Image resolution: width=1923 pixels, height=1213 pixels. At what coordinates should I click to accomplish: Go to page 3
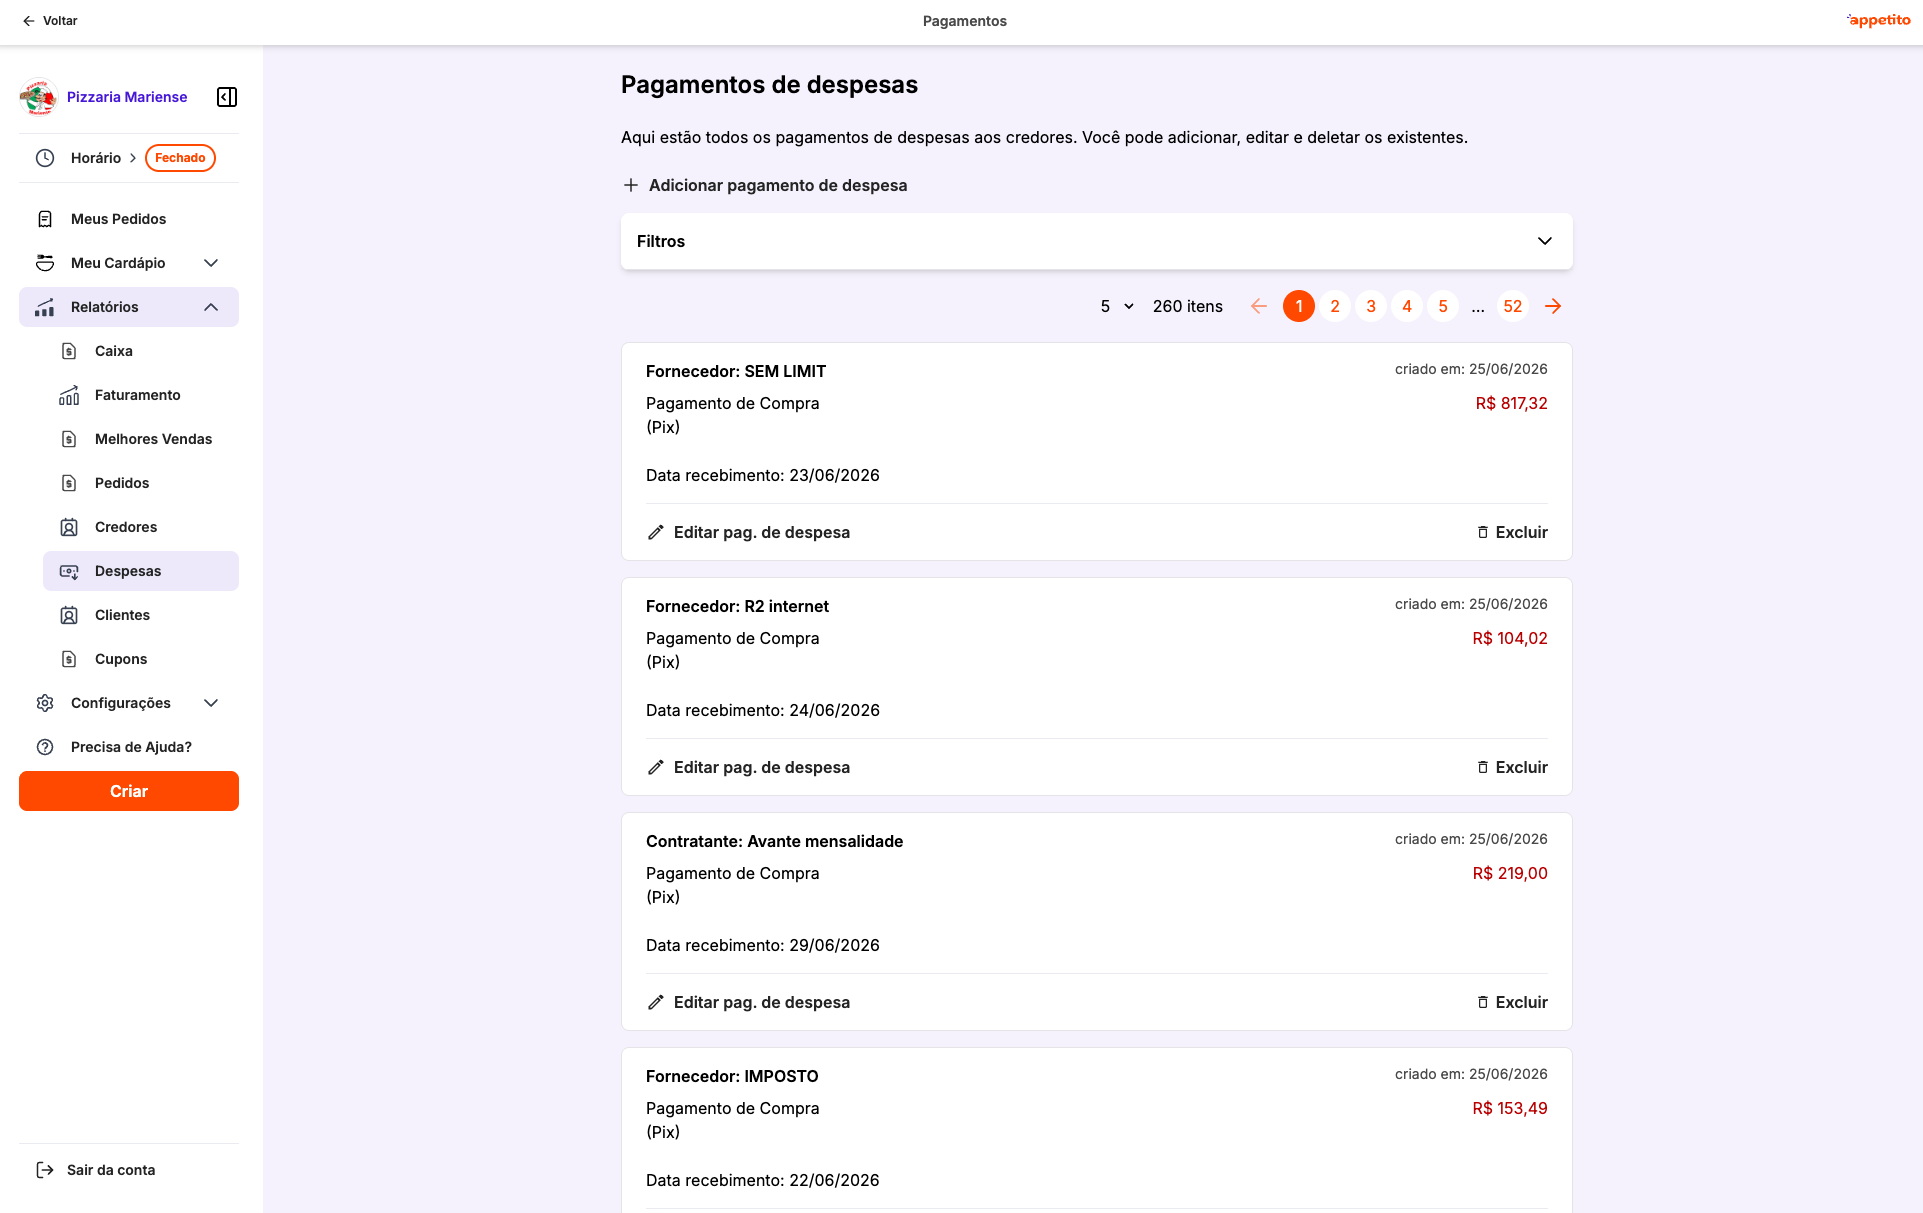tap(1371, 306)
